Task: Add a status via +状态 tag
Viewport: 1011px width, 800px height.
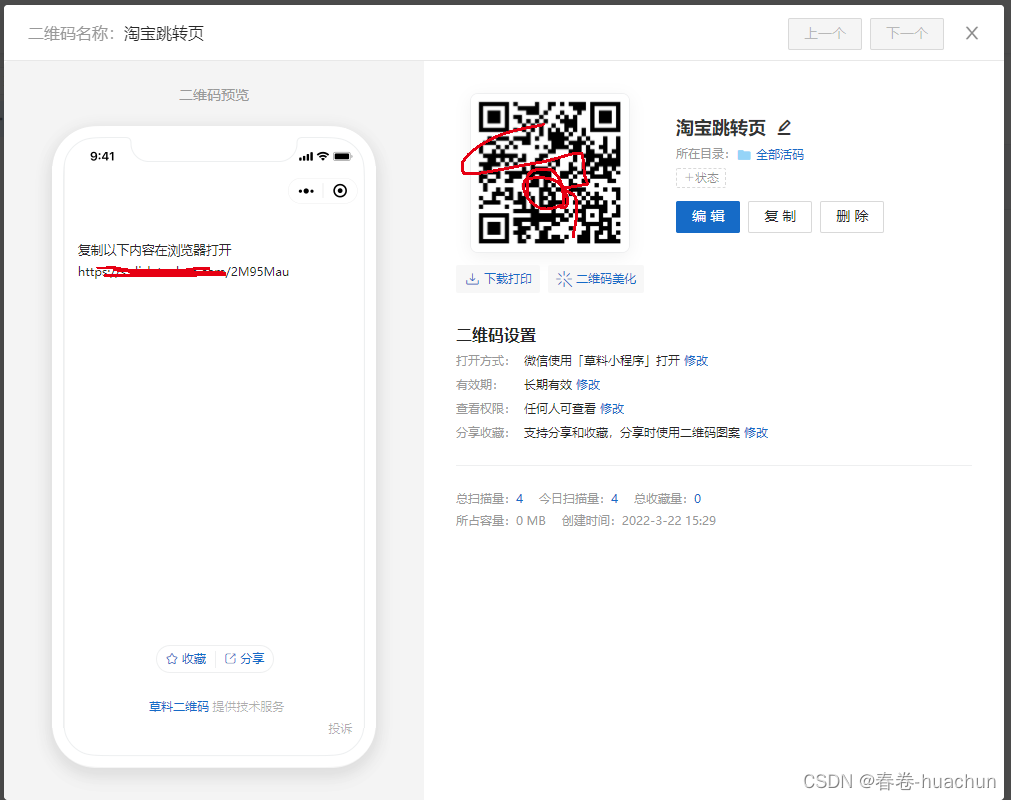Action: click(701, 178)
